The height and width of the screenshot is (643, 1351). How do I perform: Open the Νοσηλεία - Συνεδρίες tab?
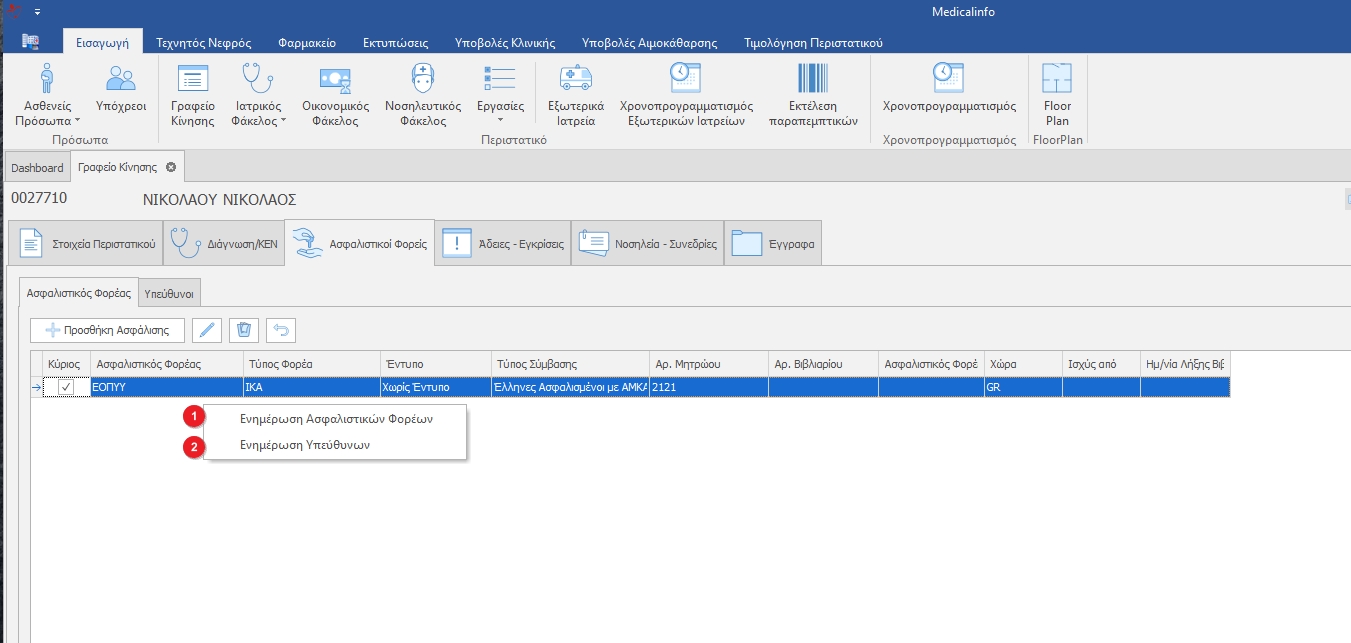[647, 244]
